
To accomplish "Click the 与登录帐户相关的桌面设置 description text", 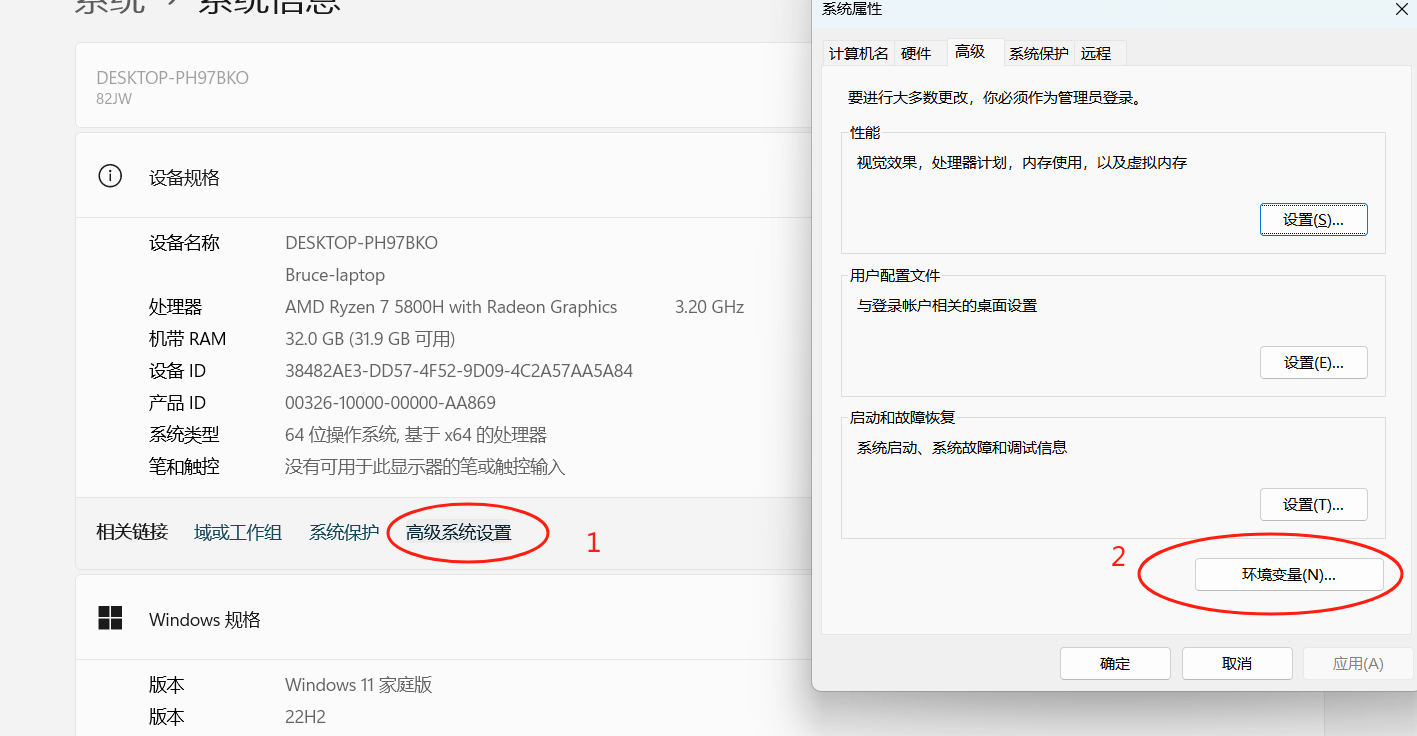I will 947,306.
